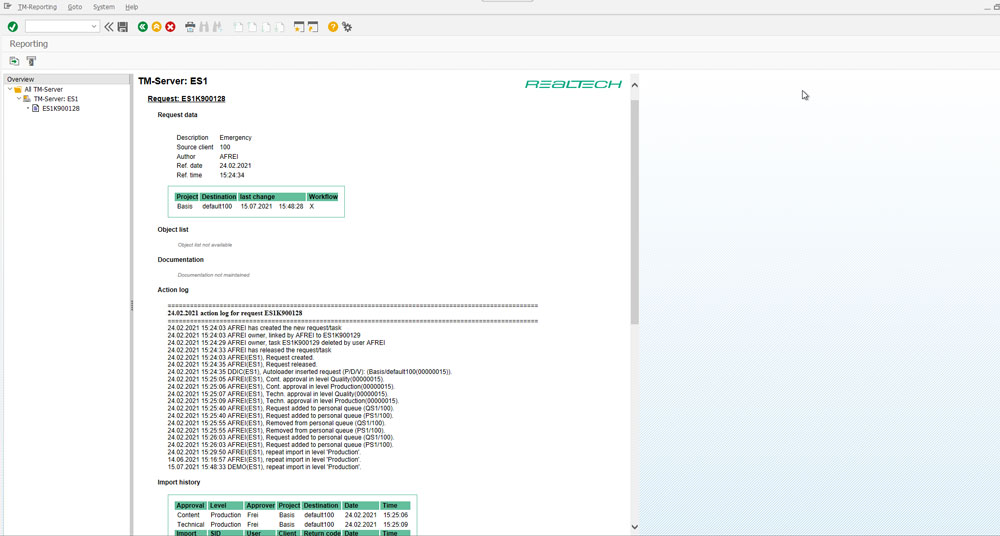Click the 'last change' column header
The image size is (1000, 536).
(272, 197)
